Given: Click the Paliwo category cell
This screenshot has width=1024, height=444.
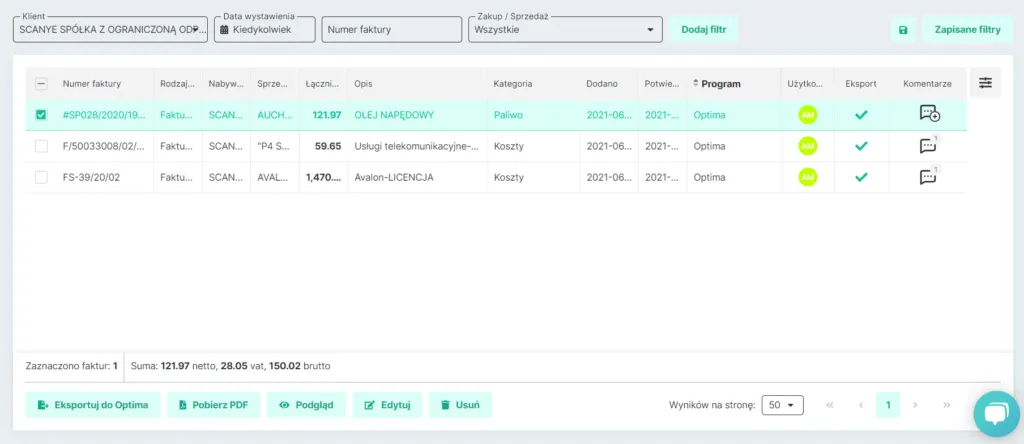Looking at the screenshot, I should [509, 114].
